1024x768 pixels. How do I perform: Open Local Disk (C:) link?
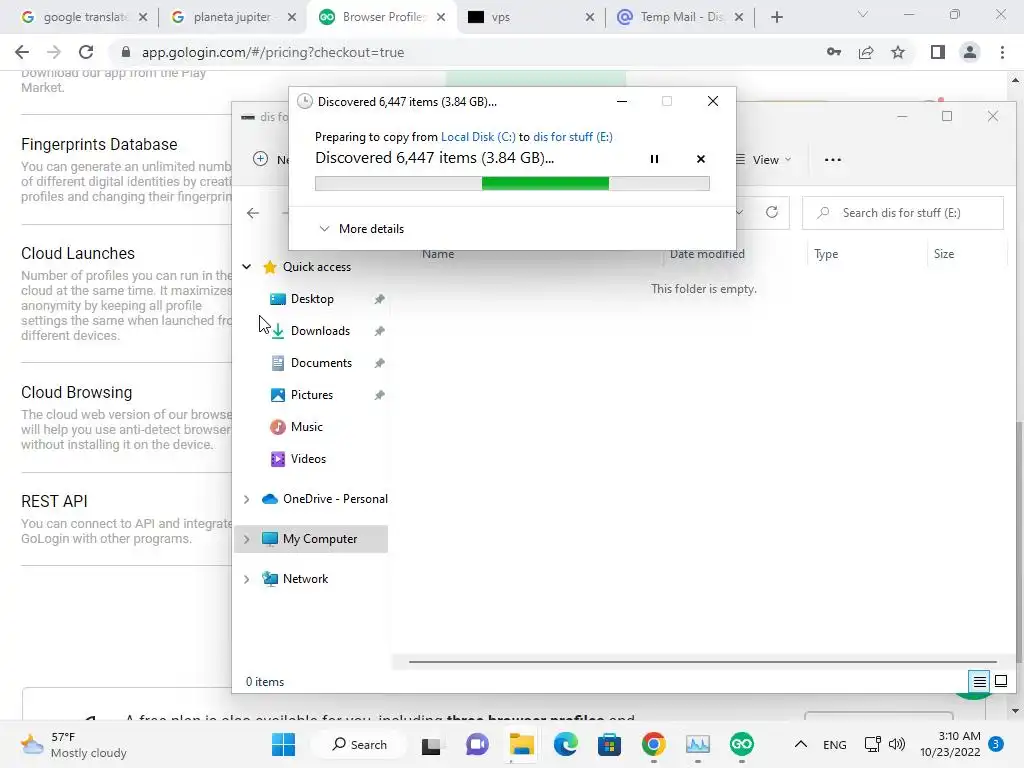coord(478,136)
